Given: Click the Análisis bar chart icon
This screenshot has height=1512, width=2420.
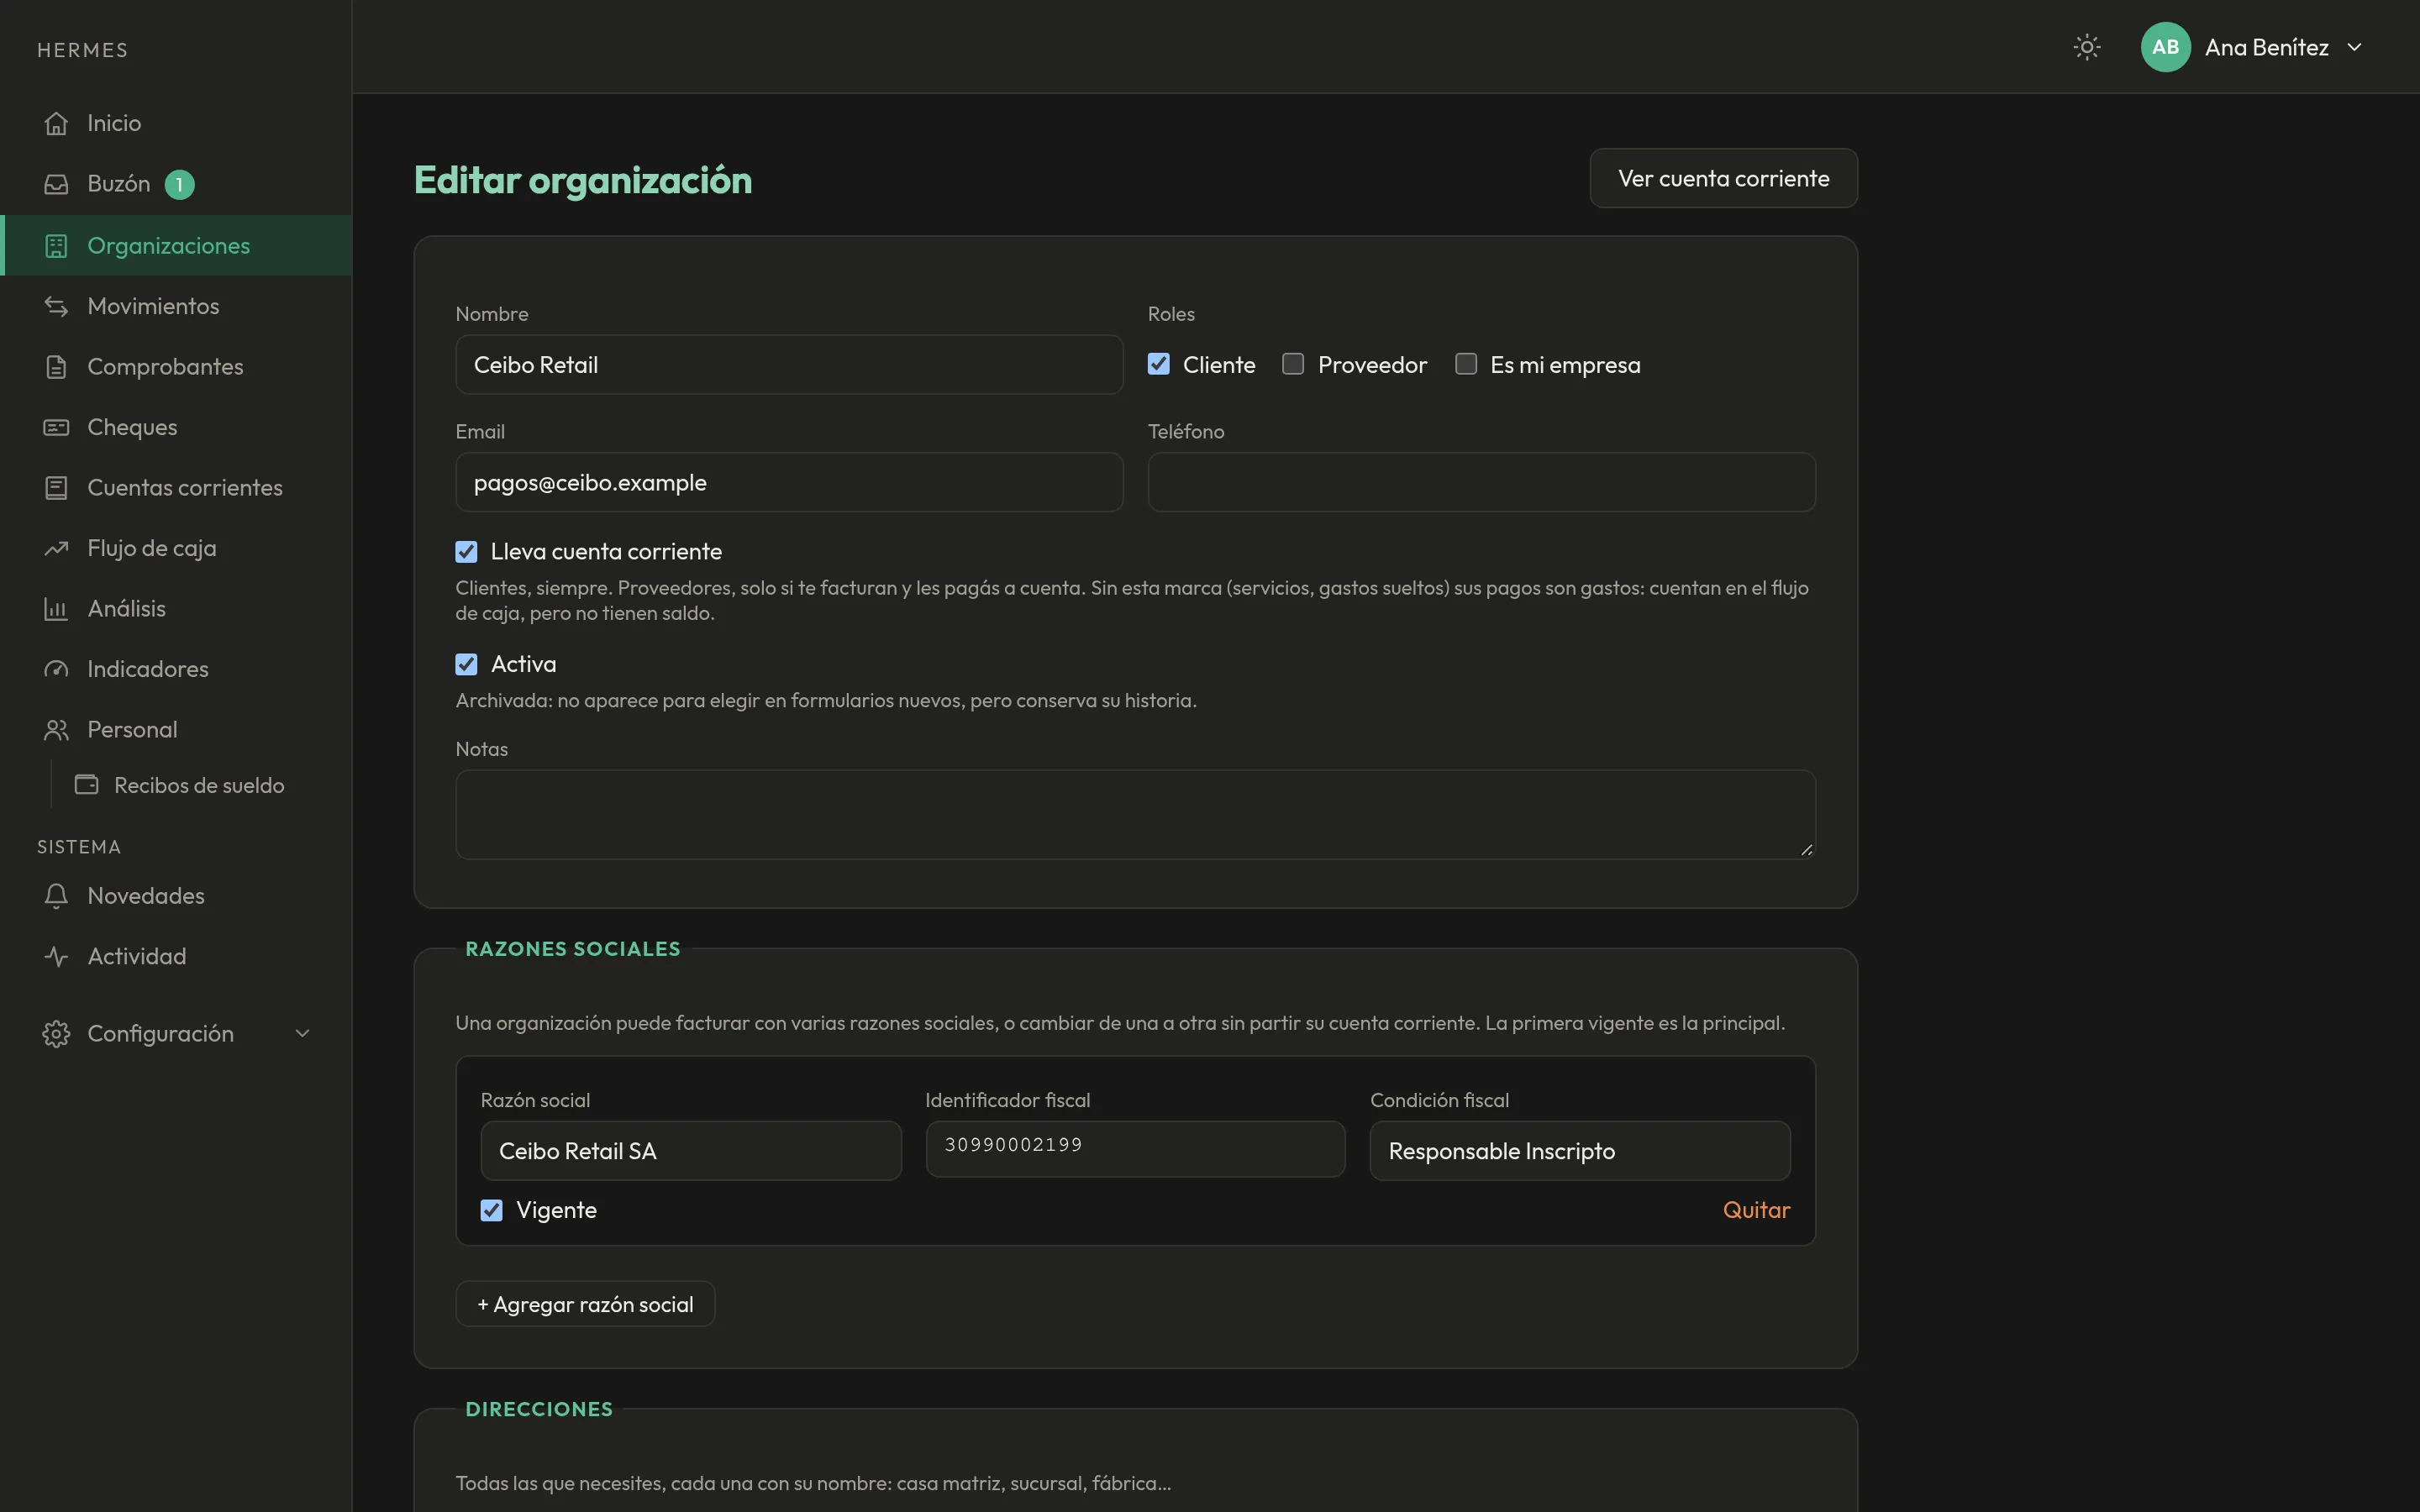Looking at the screenshot, I should point(56,609).
